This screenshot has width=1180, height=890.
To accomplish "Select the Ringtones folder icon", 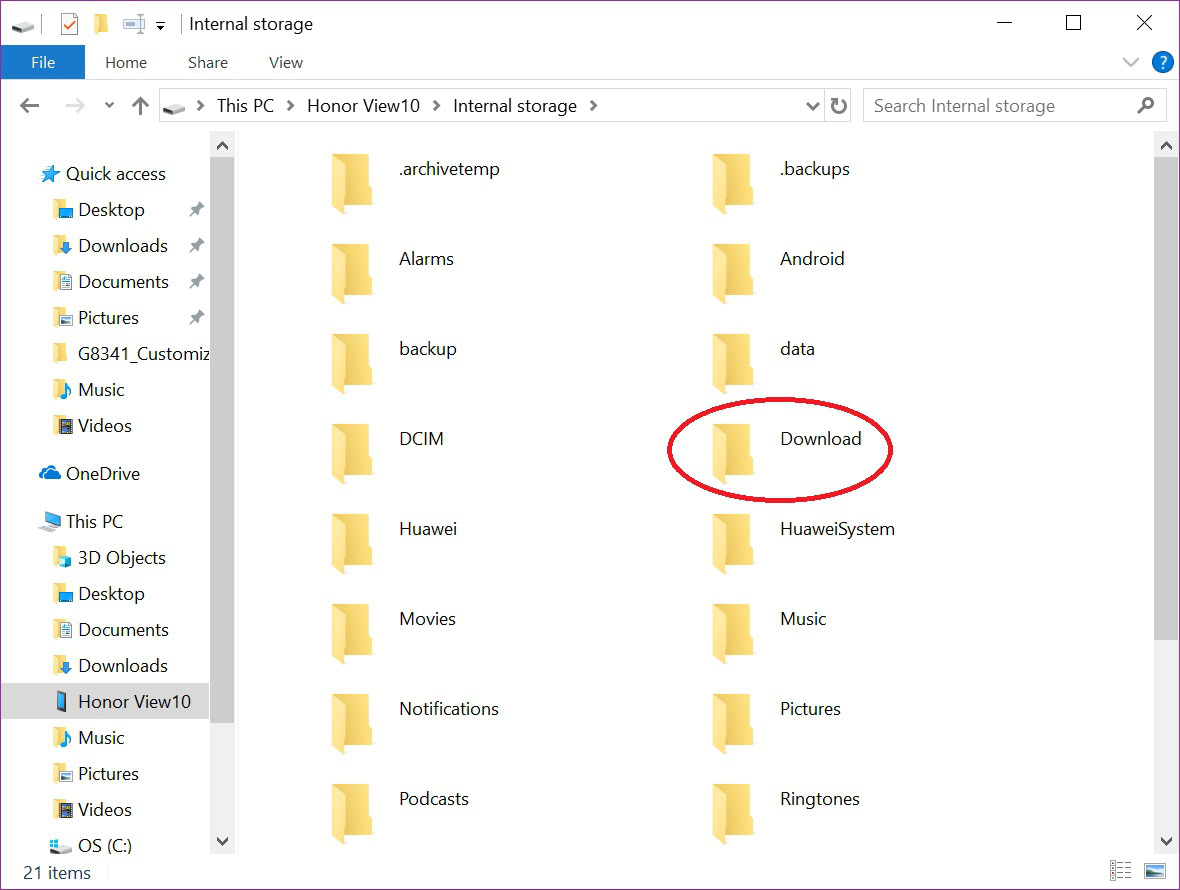I will 733,813.
